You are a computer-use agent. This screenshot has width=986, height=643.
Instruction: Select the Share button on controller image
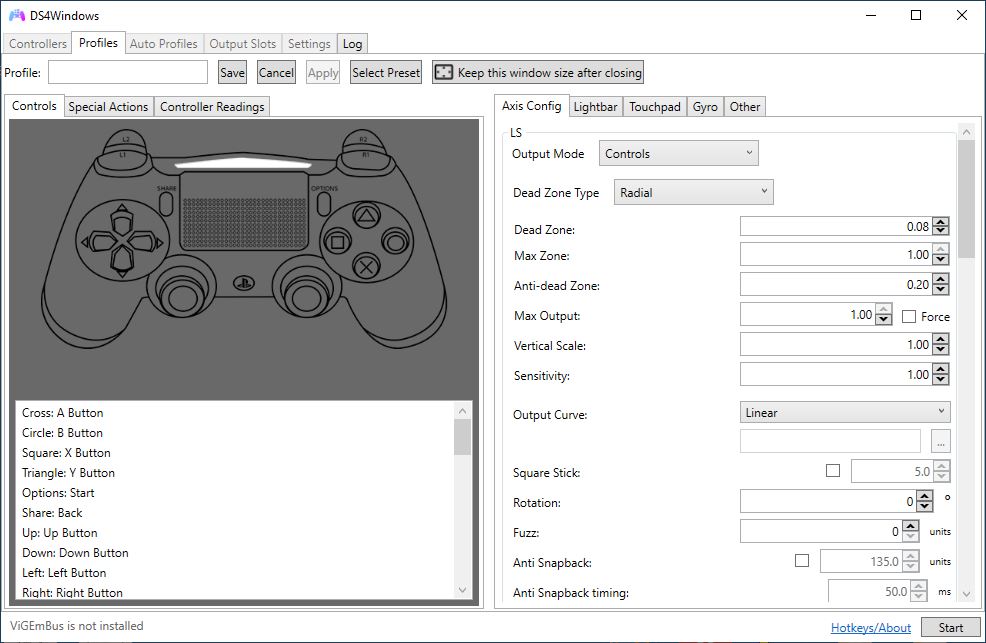tap(166, 204)
